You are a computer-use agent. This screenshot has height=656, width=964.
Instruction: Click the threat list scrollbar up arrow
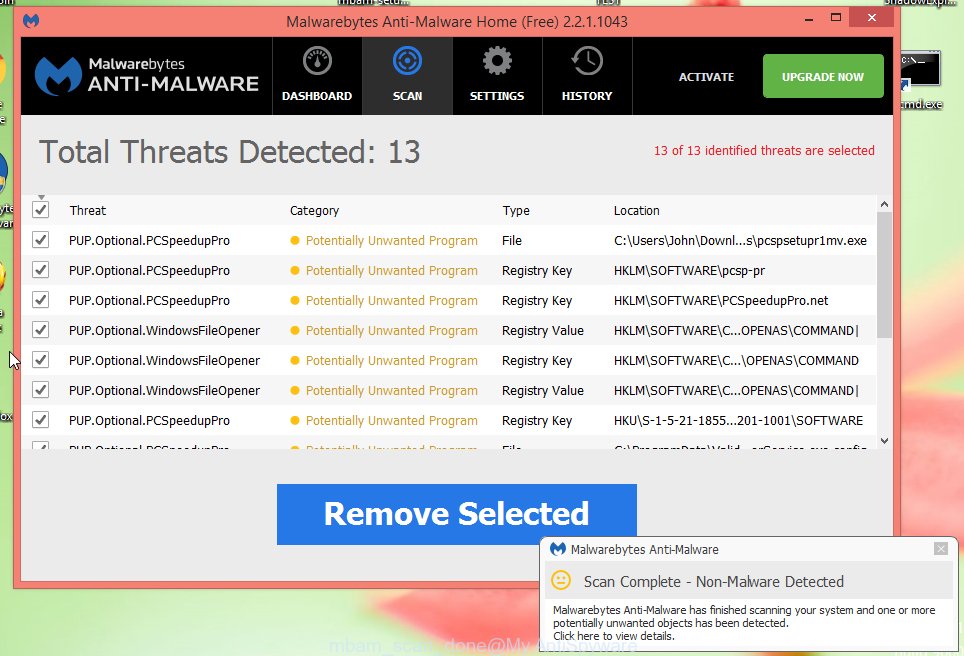point(884,204)
